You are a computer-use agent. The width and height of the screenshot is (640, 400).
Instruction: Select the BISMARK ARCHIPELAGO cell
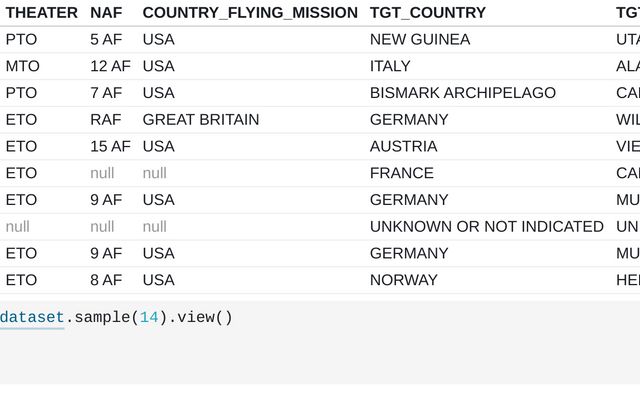coord(462,93)
